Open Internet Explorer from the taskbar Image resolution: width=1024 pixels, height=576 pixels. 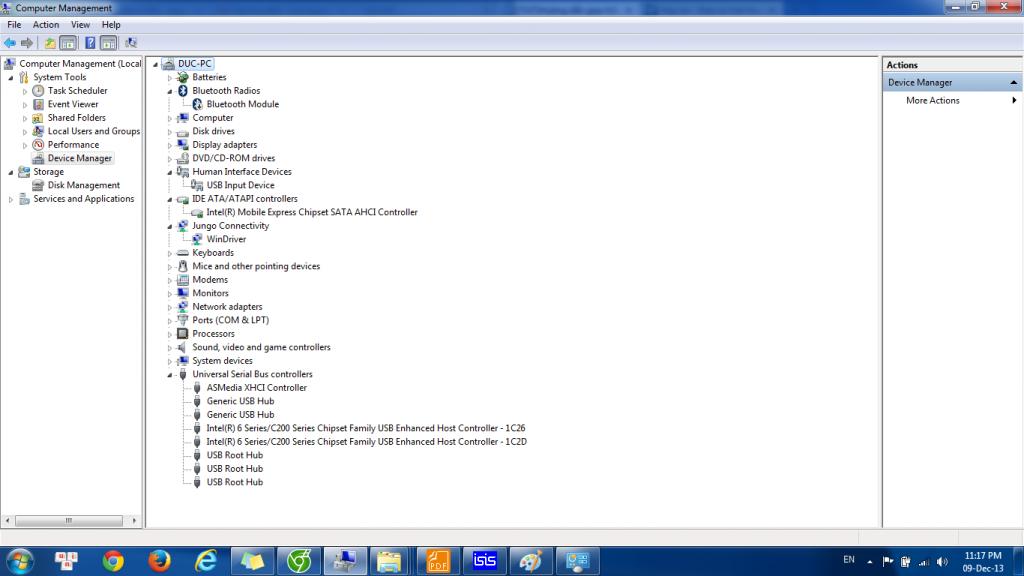point(206,561)
